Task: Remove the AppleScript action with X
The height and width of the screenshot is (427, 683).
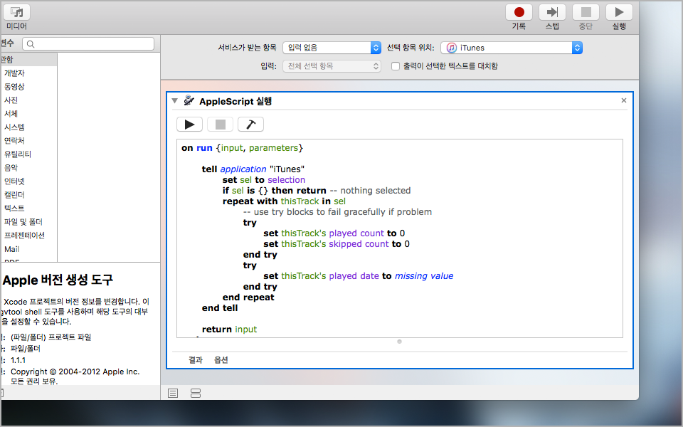Action: point(624,100)
